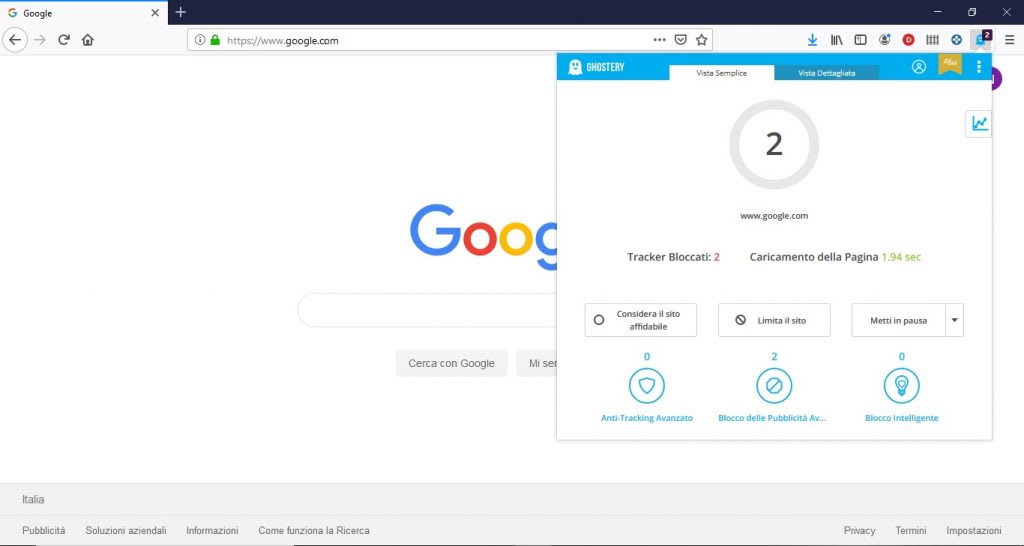Reload the Google page
This screenshot has height=546, width=1024.
click(64, 40)
